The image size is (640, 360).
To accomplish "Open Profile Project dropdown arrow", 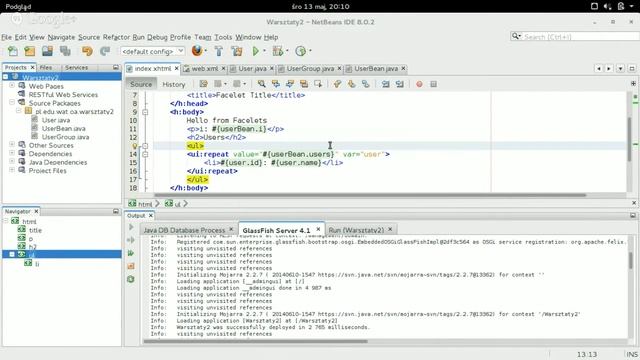I will coord(310,51).
